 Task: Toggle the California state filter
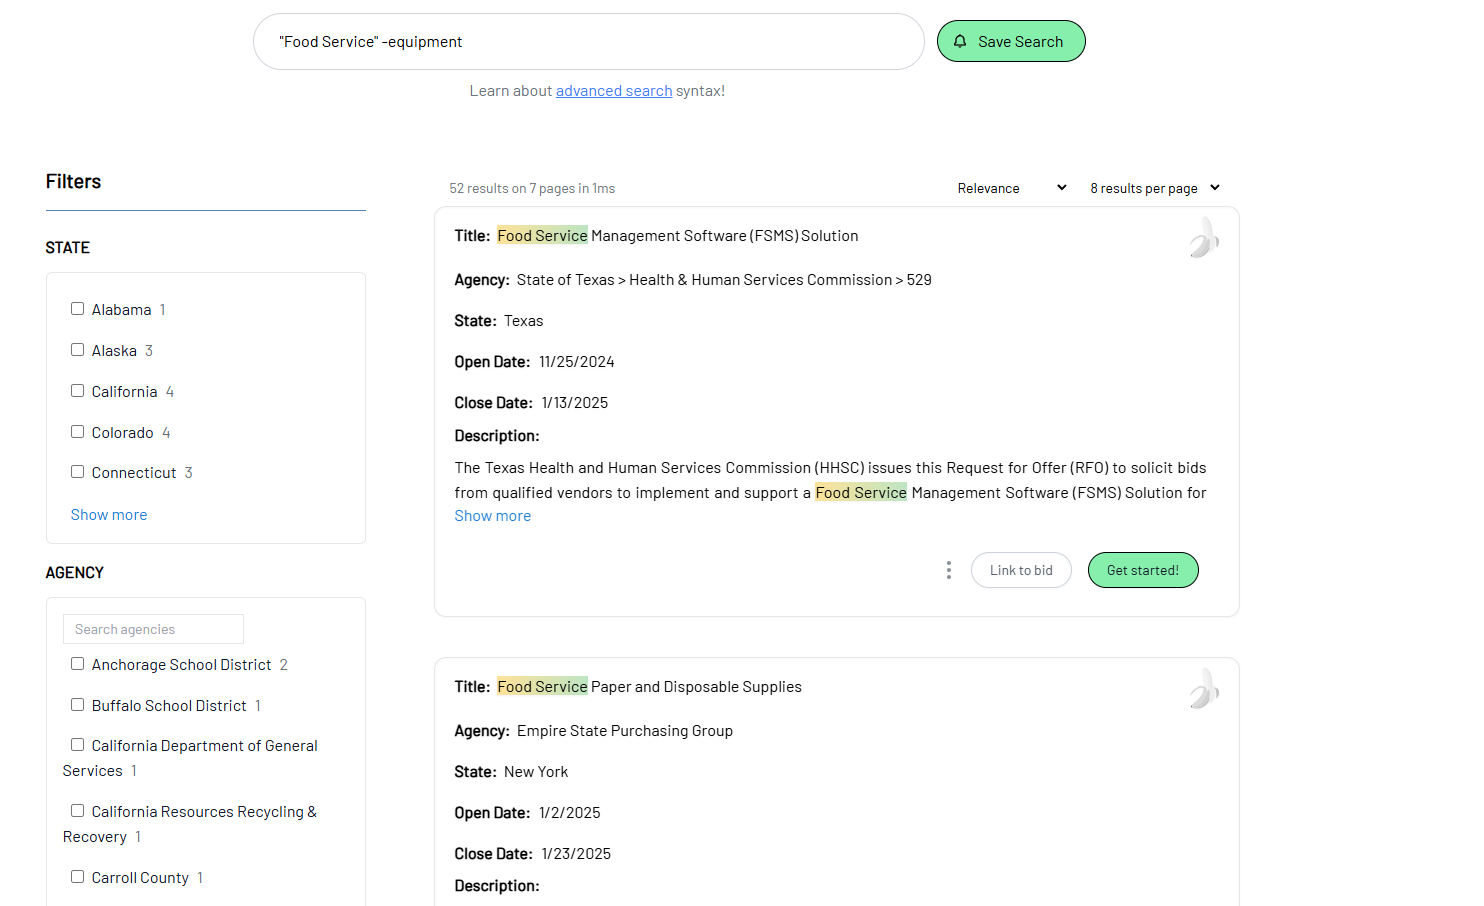pos(77,391)
